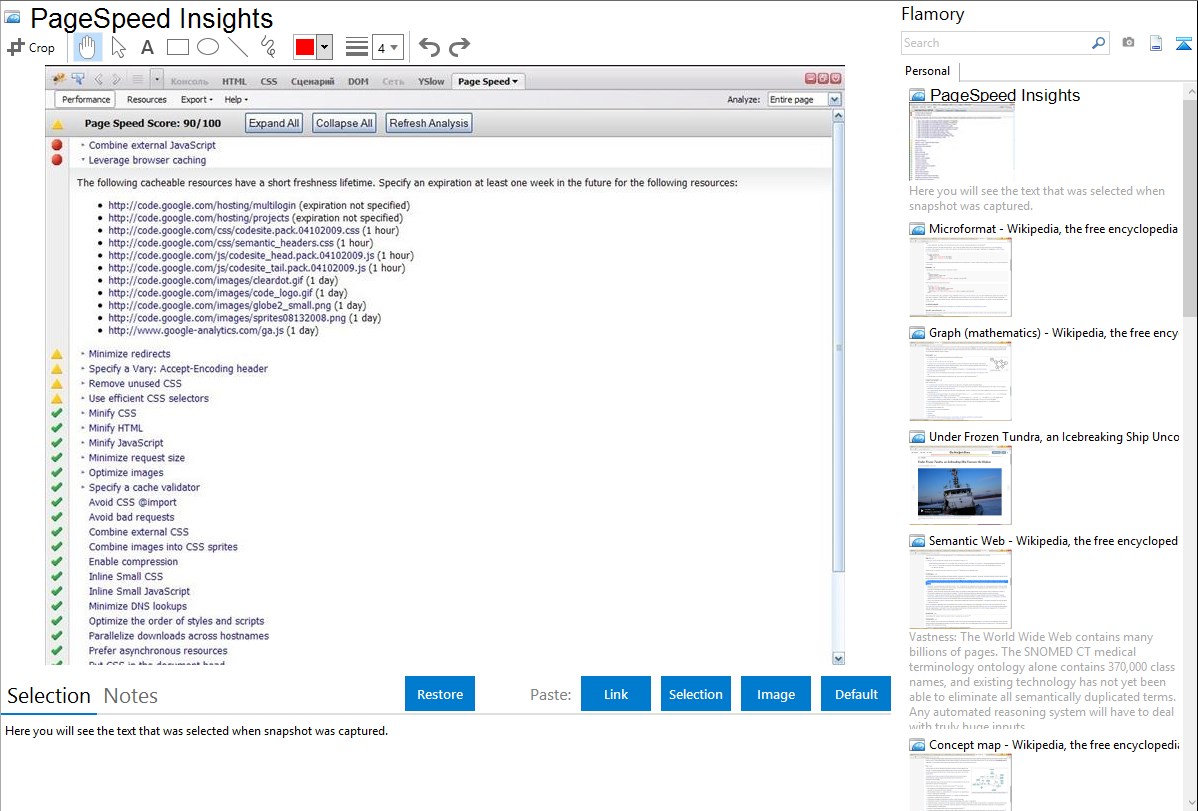The image size is (1198, 811).
Task: Click the search magnifier icon
Action: [1098, 43]
